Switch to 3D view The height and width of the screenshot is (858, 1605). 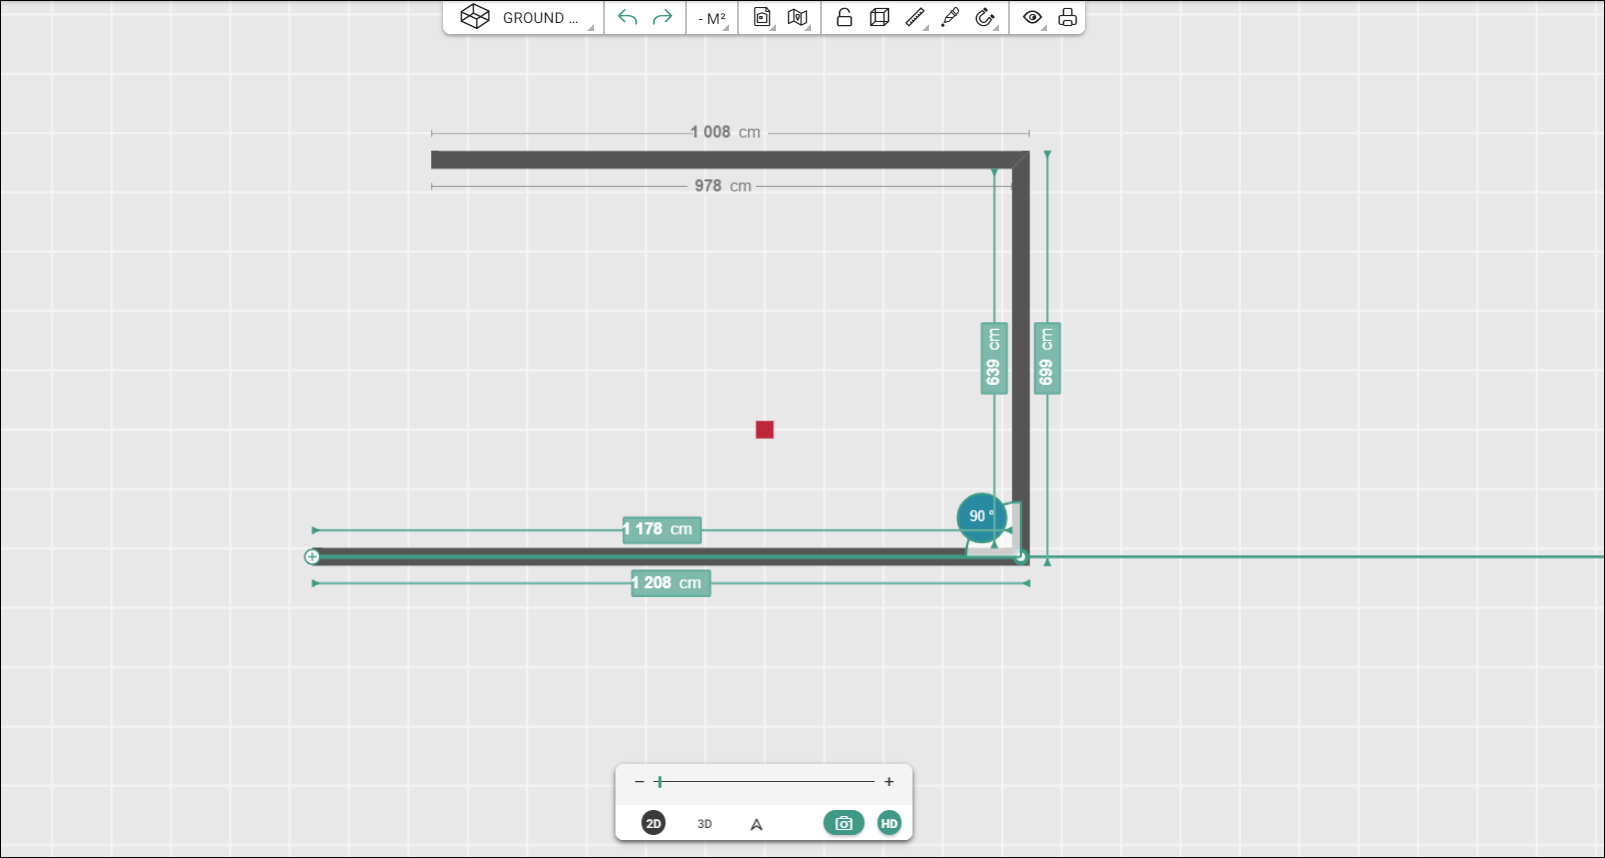click(704, 824)
